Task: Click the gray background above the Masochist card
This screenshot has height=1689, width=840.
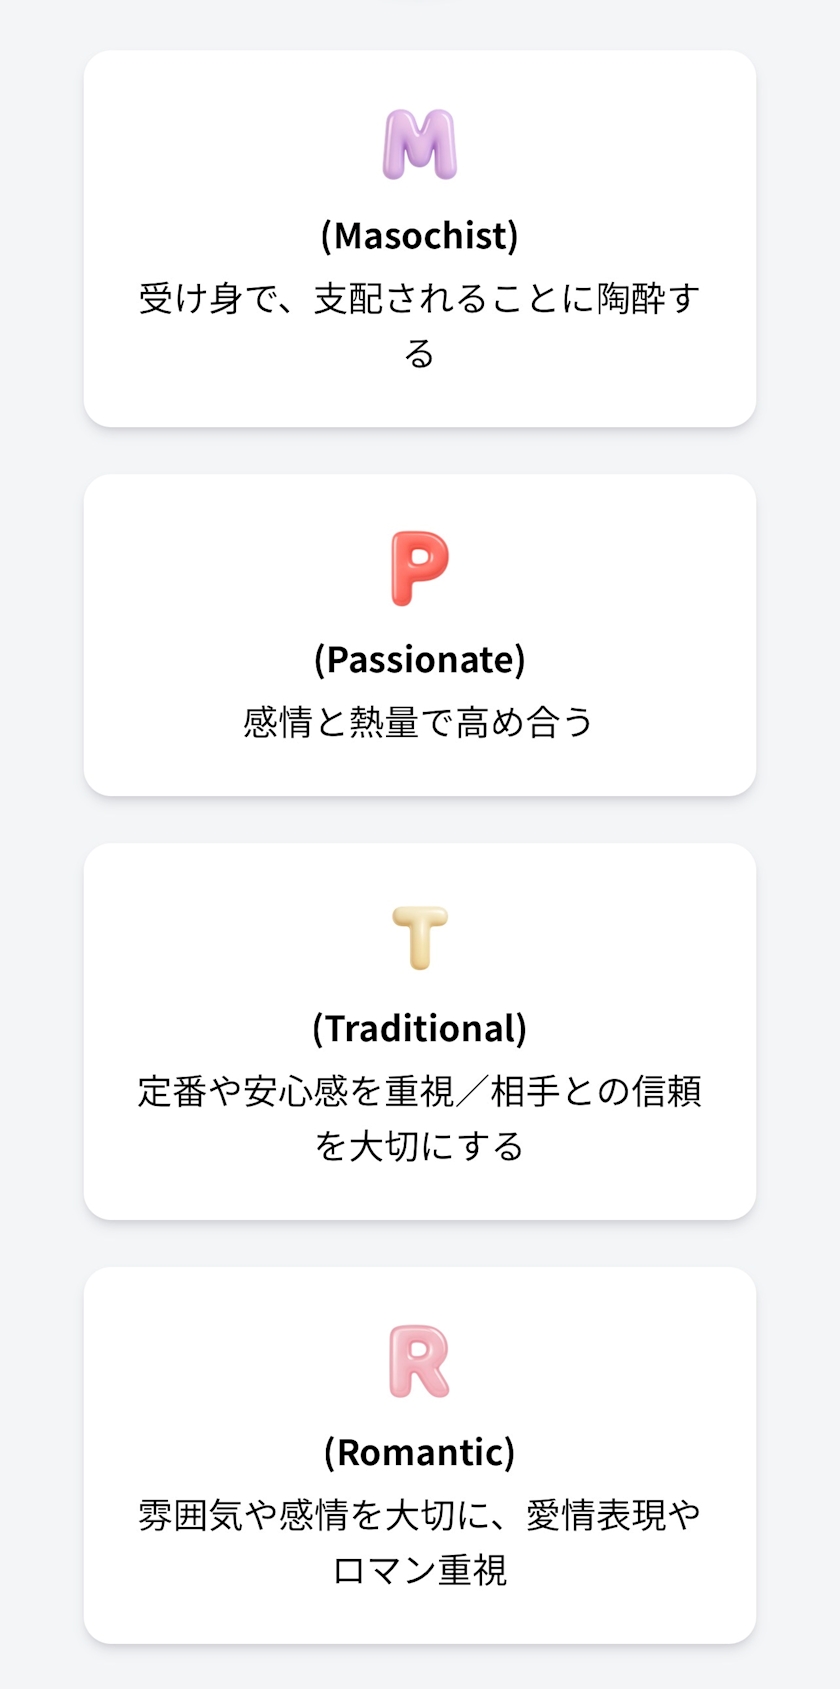Action: (420, 25)
